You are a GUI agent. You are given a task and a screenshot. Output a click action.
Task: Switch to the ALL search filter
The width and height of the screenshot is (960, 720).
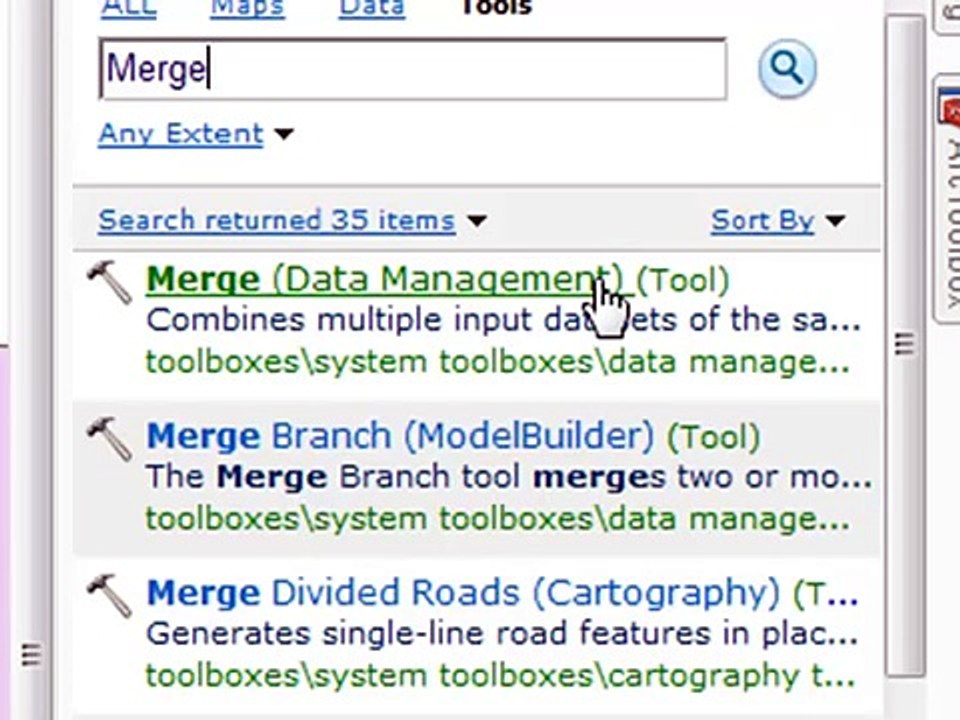[129, 9]
